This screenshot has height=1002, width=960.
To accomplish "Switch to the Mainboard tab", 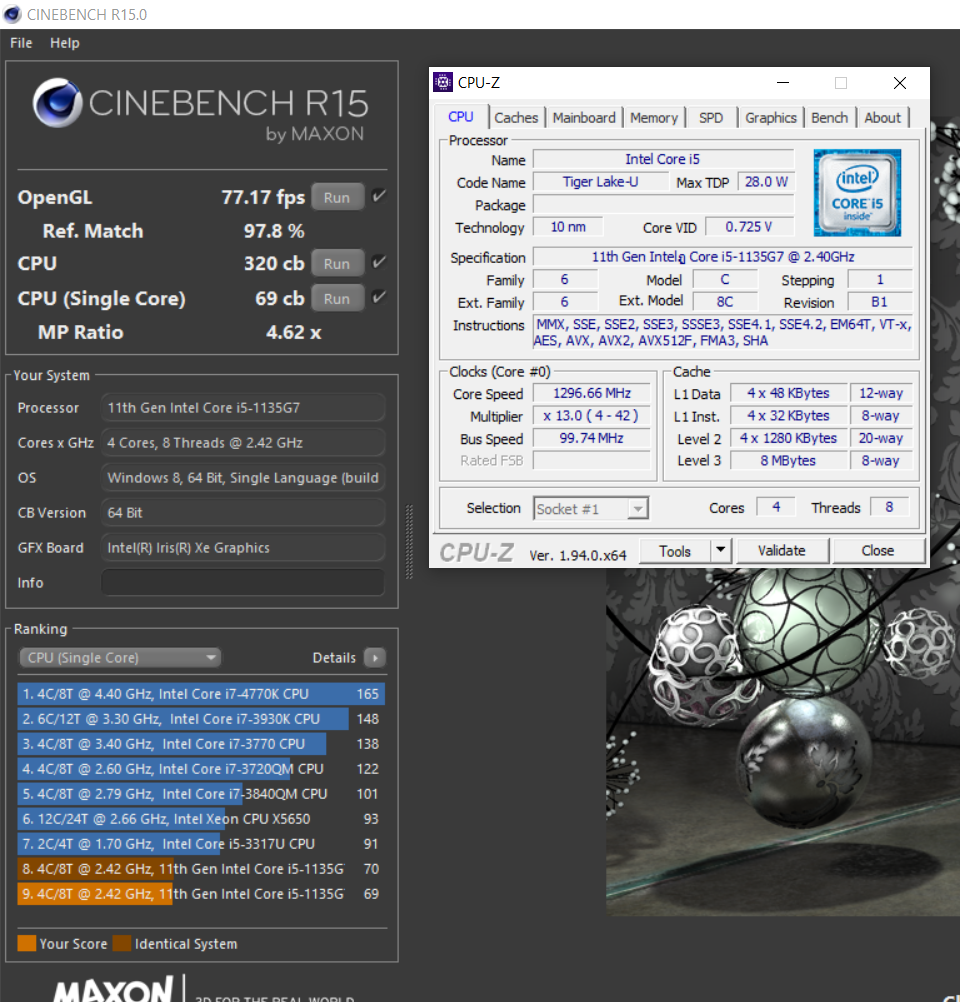I will [x=584, y=118].
